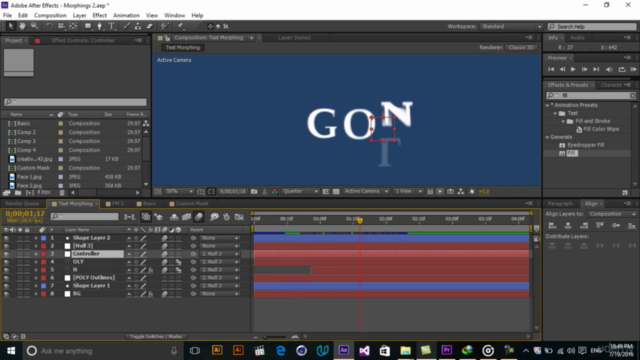The width and height of the screenshot is (640, 360).
Task: Open the Effect menu
Action: (x=99, y=16)
